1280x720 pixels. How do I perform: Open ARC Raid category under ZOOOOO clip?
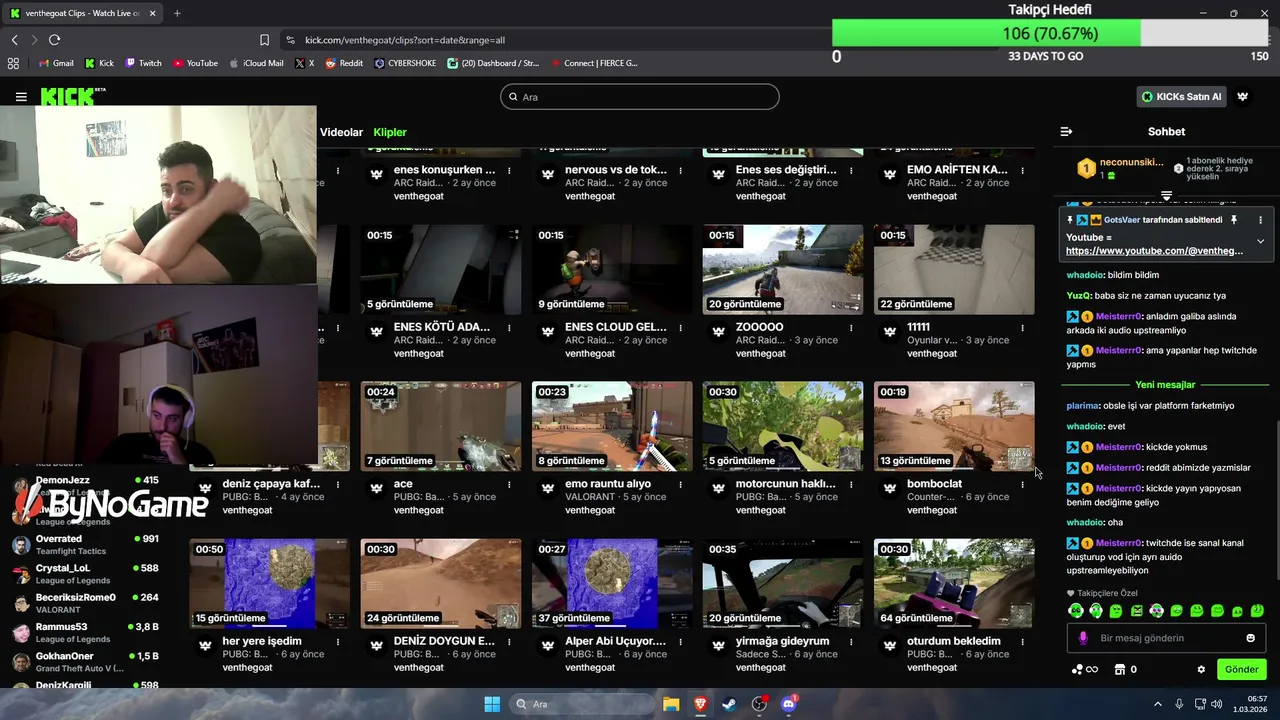coord(760,340)
